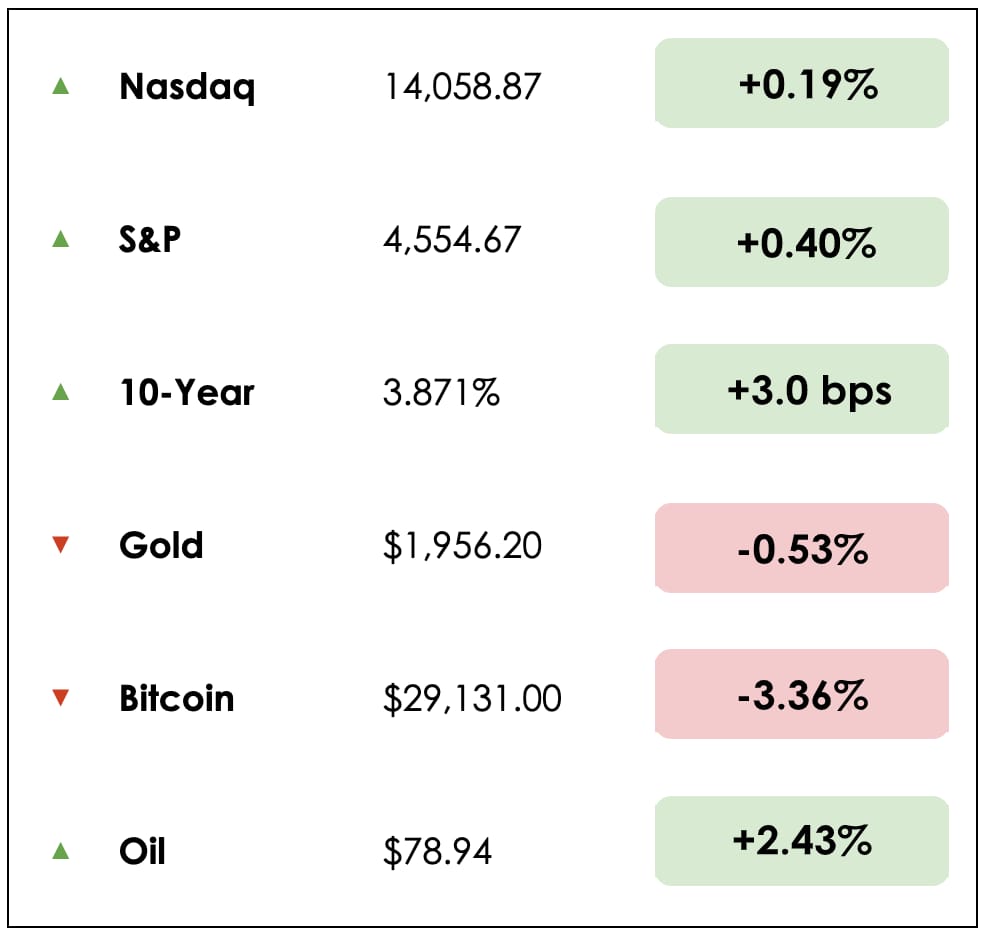Viewport: 990px width, 940px height.
Task: Click the red down arrow beside Bitcoin
Action: tap(60, 698)
